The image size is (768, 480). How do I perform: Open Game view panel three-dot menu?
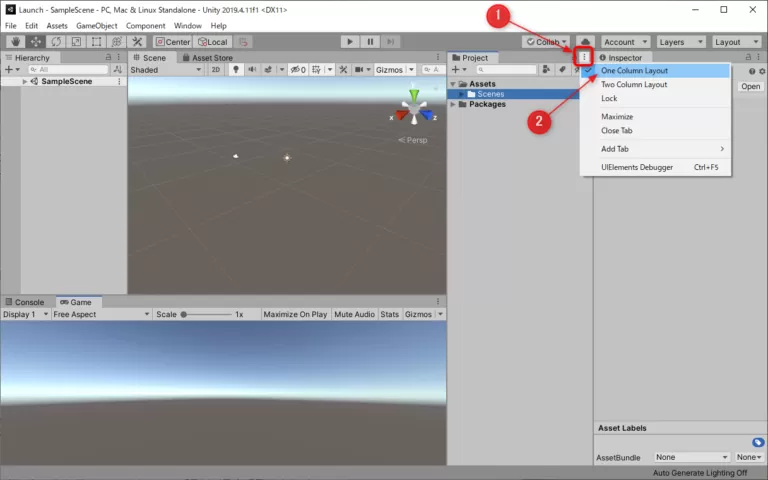point(438,301)
